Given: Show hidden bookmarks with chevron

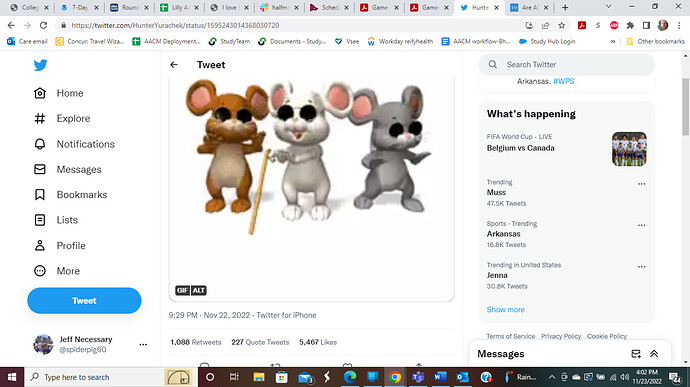Looking at the screenshot, I should 613,41.
